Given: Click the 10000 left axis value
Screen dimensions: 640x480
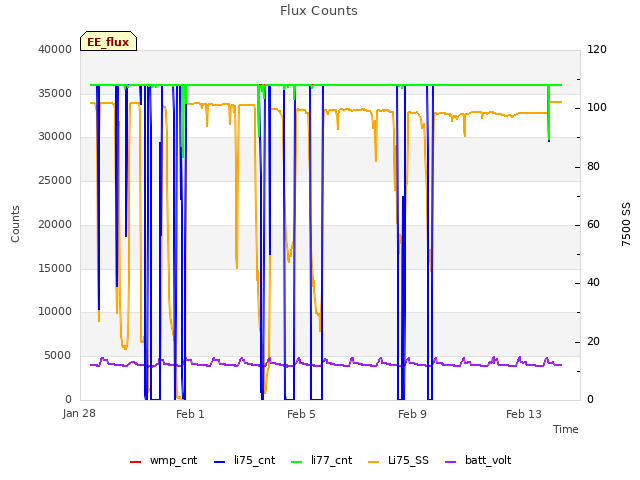Looking at the screenshot, I should [x=55, y=312].
